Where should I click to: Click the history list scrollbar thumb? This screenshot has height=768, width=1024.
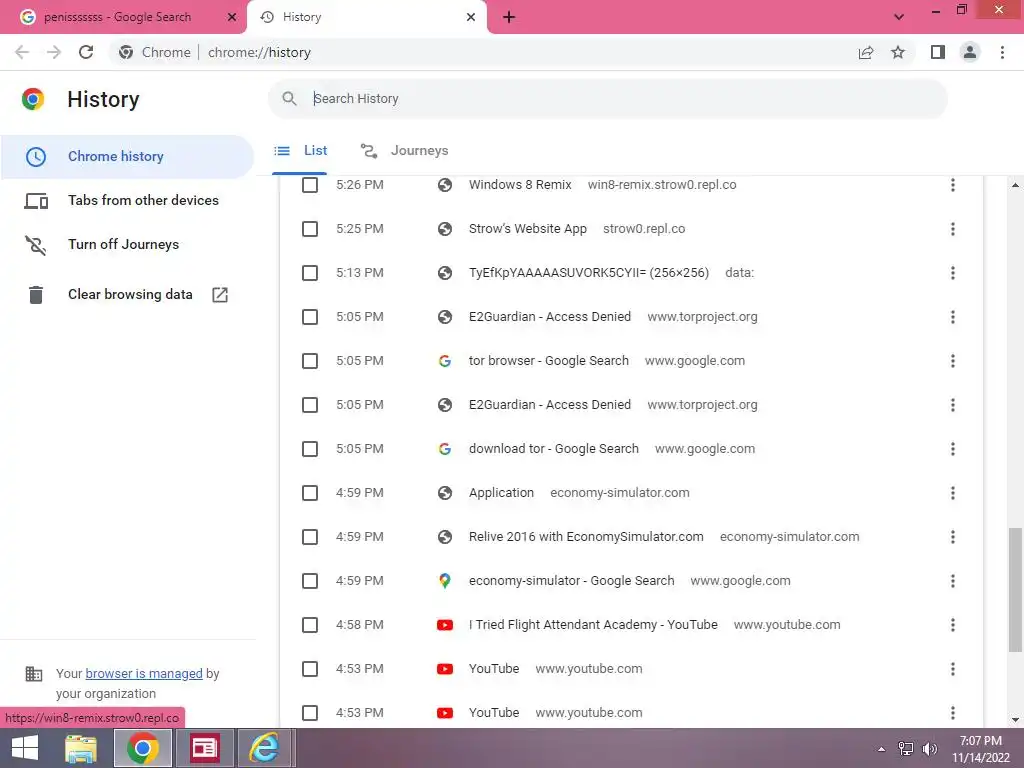1015,590
